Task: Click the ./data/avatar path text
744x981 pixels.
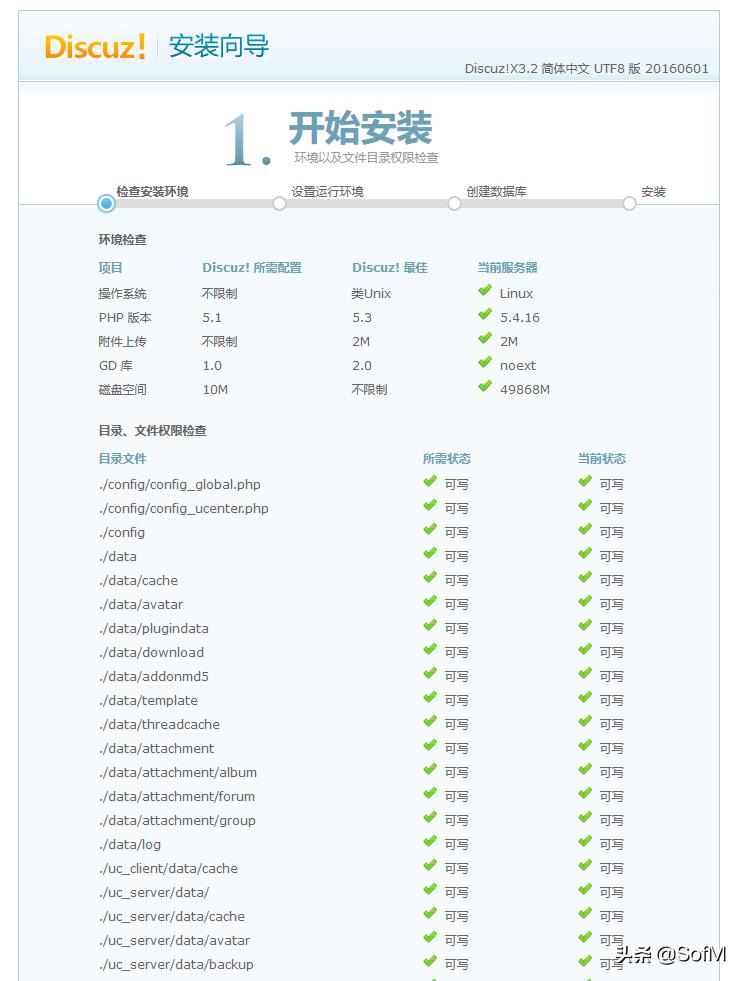Action: tap(141, 604)
